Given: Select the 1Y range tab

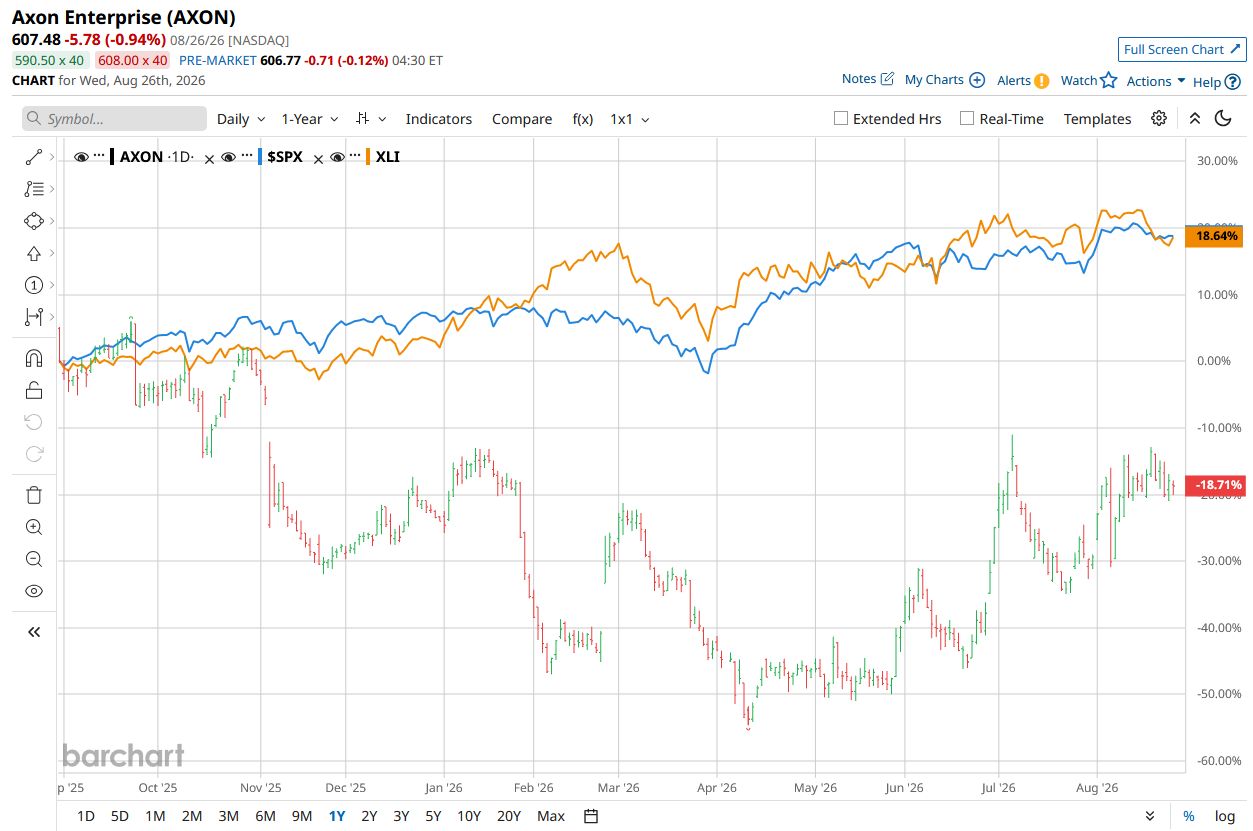Looking at the screenshot, I should pos(337,816).
